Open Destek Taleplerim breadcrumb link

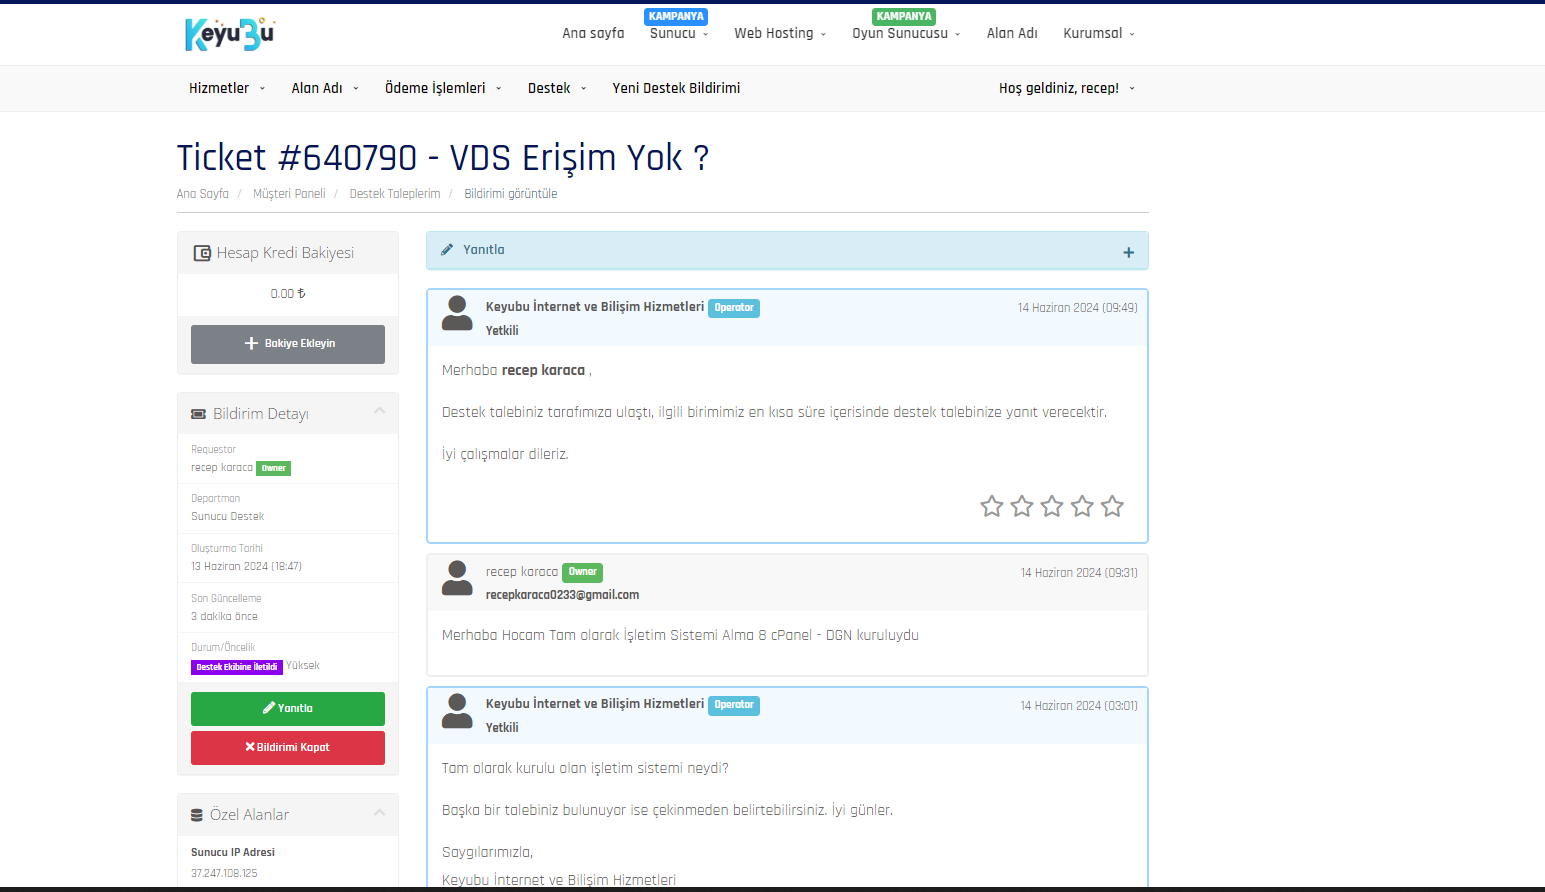395,194
